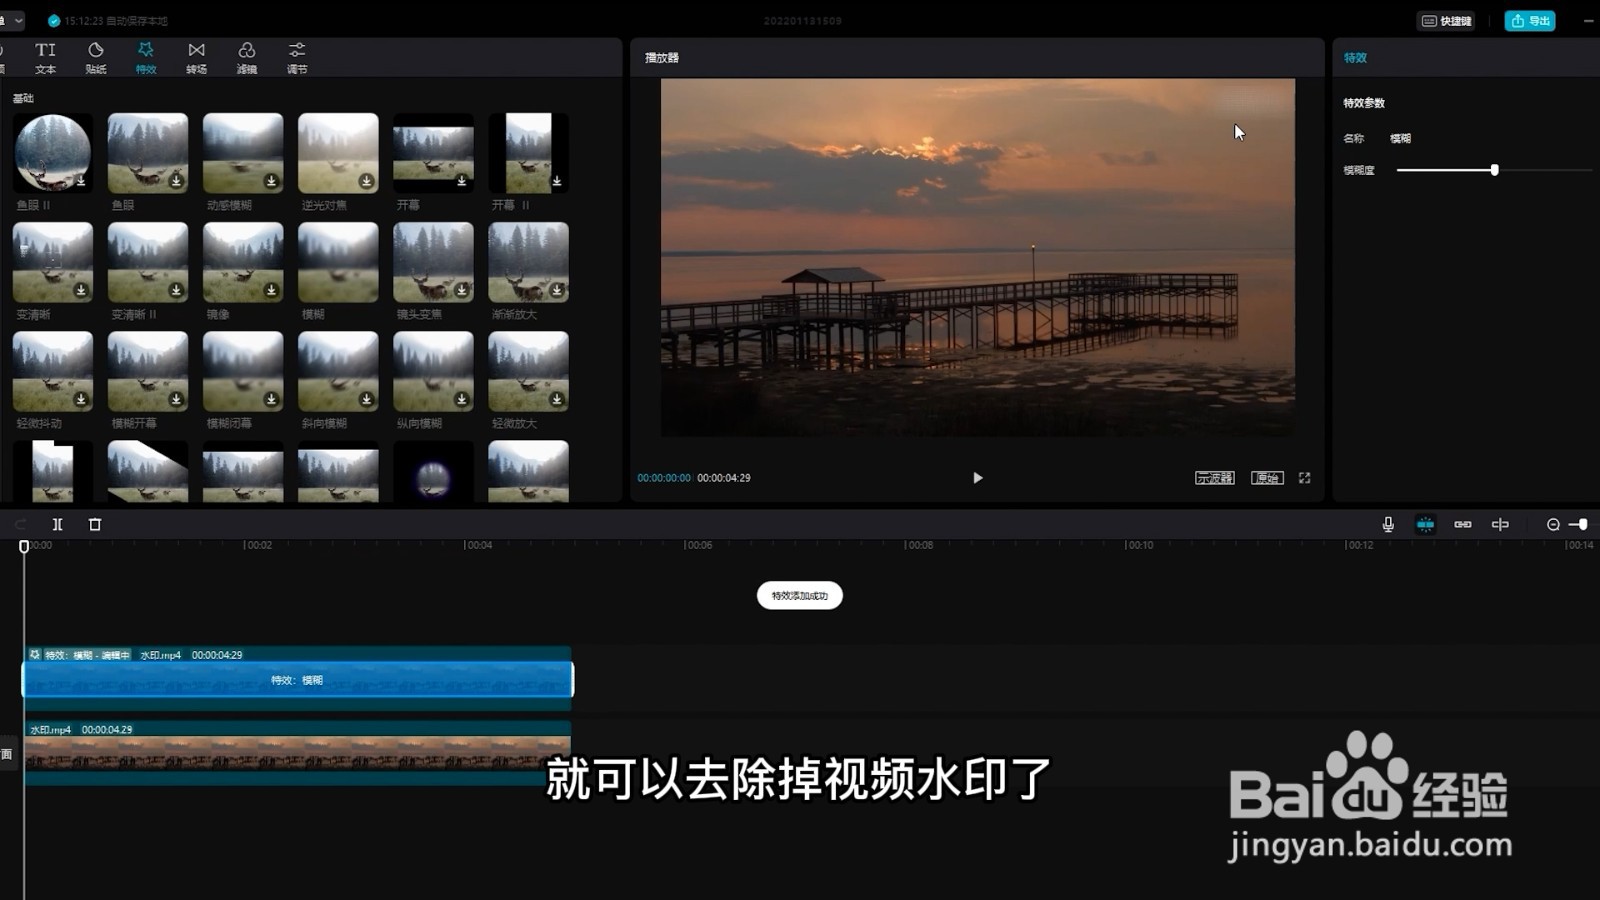Switch to the 滤镜 filters tab

pos(246,57)
